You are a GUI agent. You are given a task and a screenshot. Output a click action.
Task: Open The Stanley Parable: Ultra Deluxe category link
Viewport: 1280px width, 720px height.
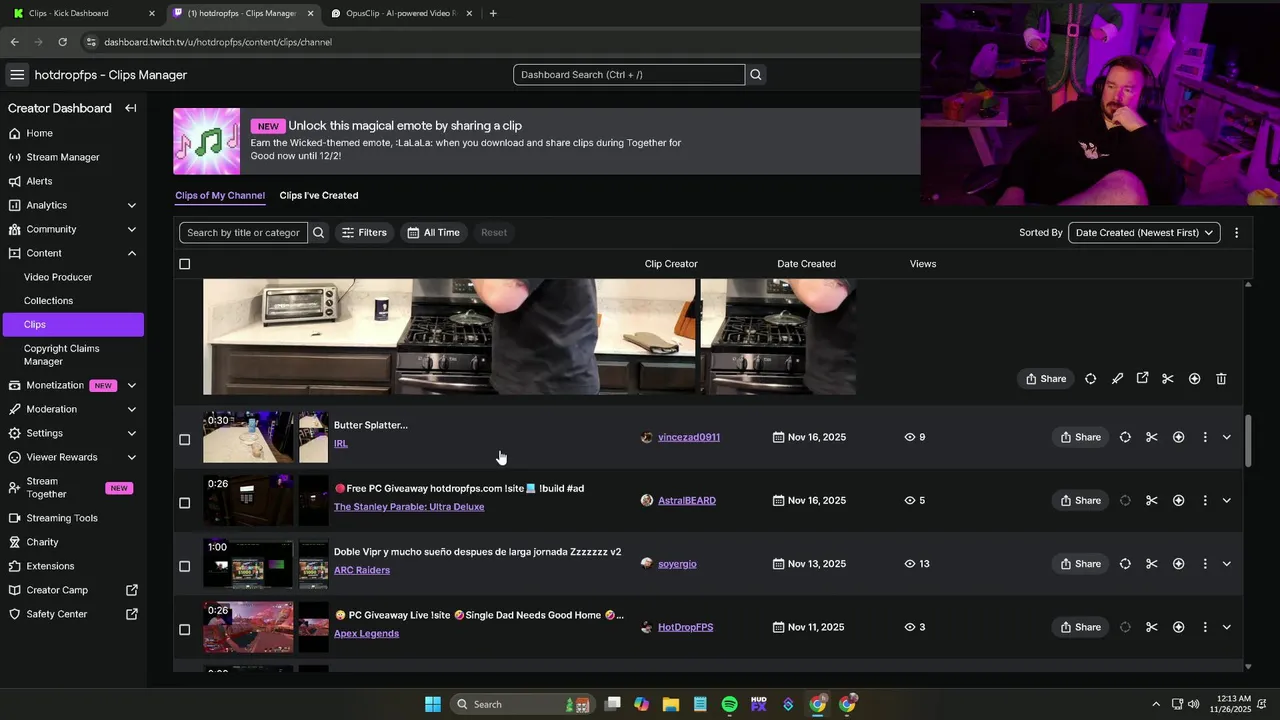[409, 507]
